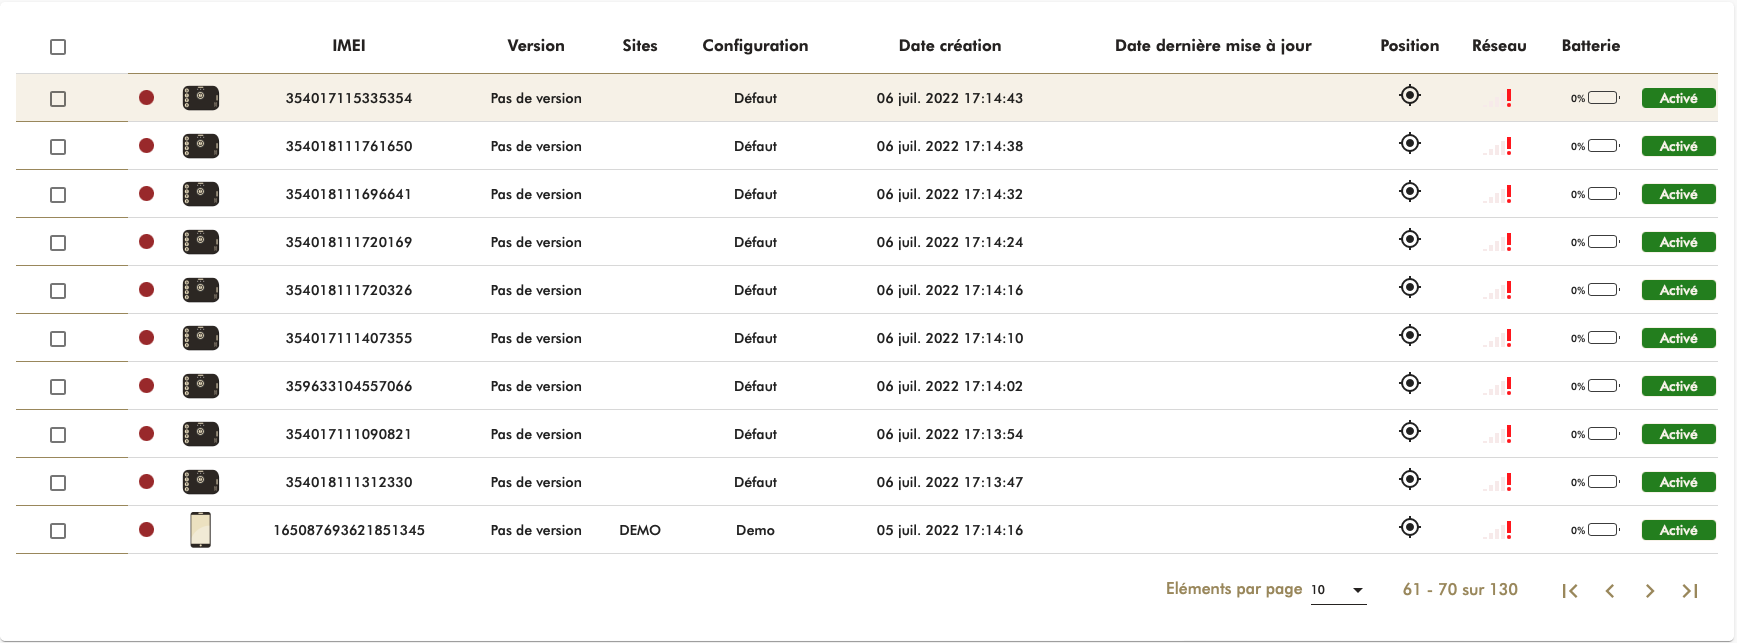
Task: Click the battery icon for IMEI 354018111720169
Action: [1602, 242]
